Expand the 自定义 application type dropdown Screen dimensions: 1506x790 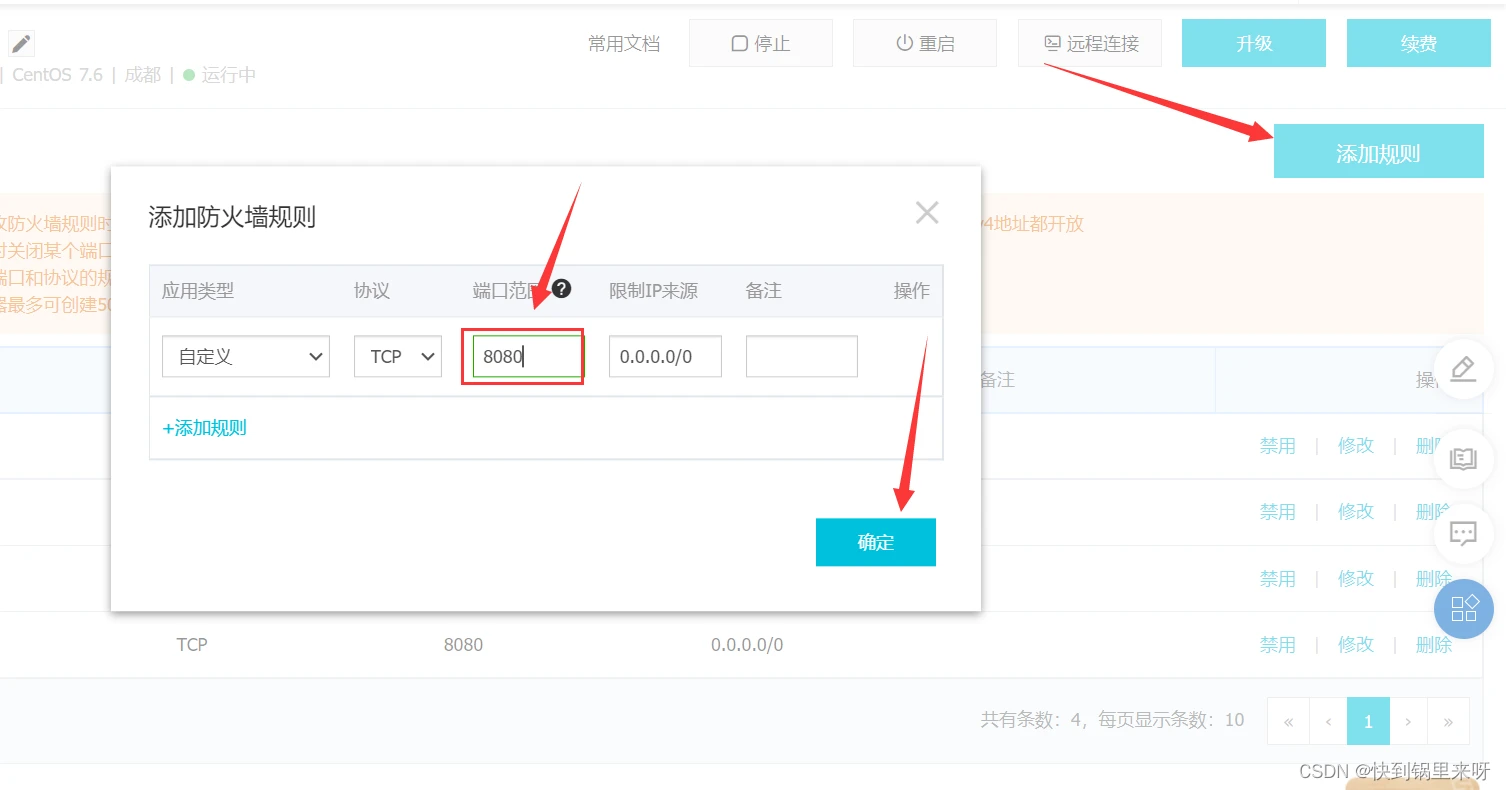pos(246,356)
